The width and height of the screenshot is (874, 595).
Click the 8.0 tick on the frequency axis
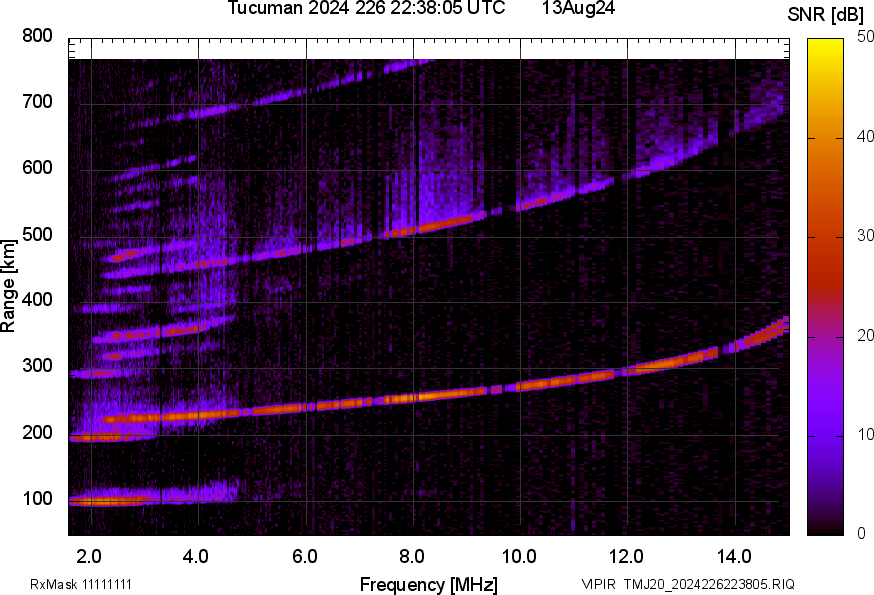(412, 555)
